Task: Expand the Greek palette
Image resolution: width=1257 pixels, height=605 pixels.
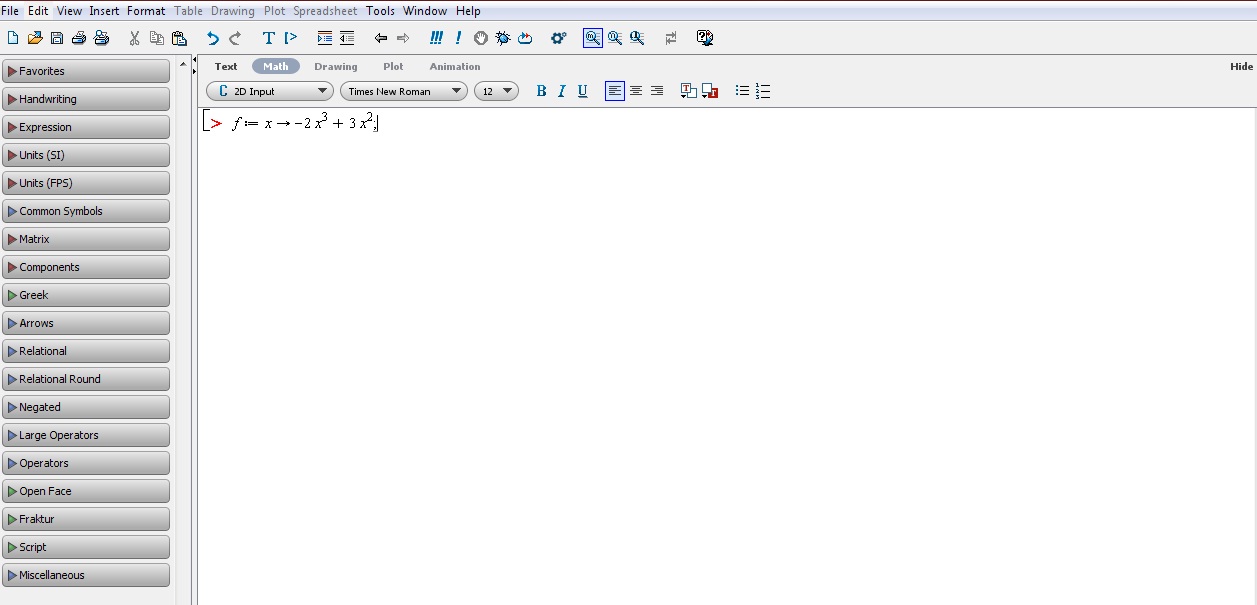Action: 86,295
